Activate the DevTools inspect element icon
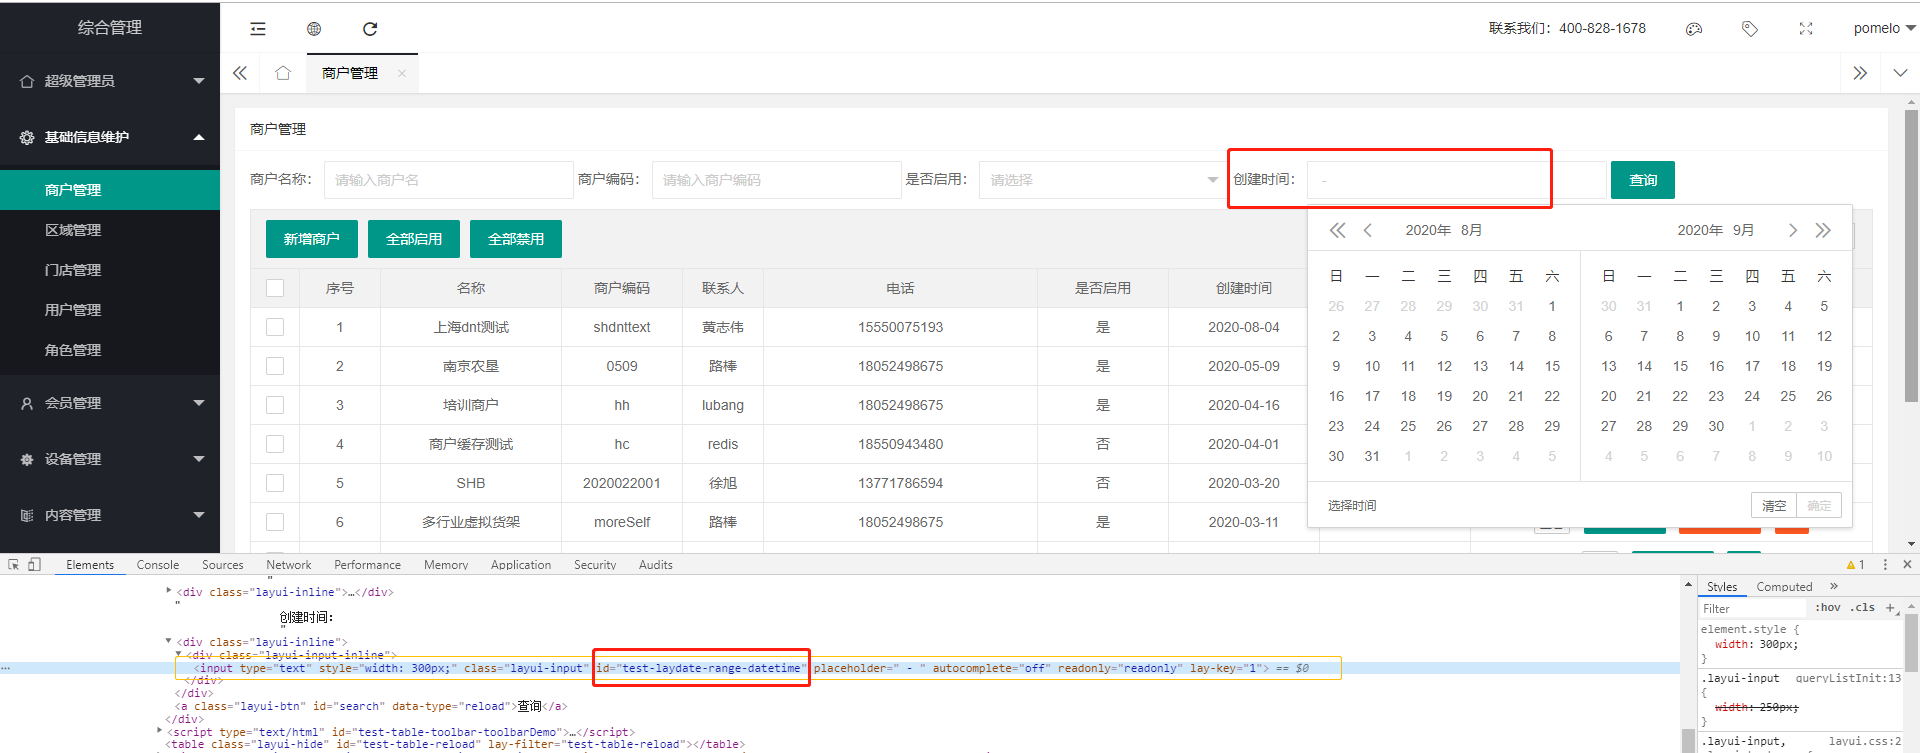Image resolution: width=1920 pixels, height=753 pixels. point(14,565)
